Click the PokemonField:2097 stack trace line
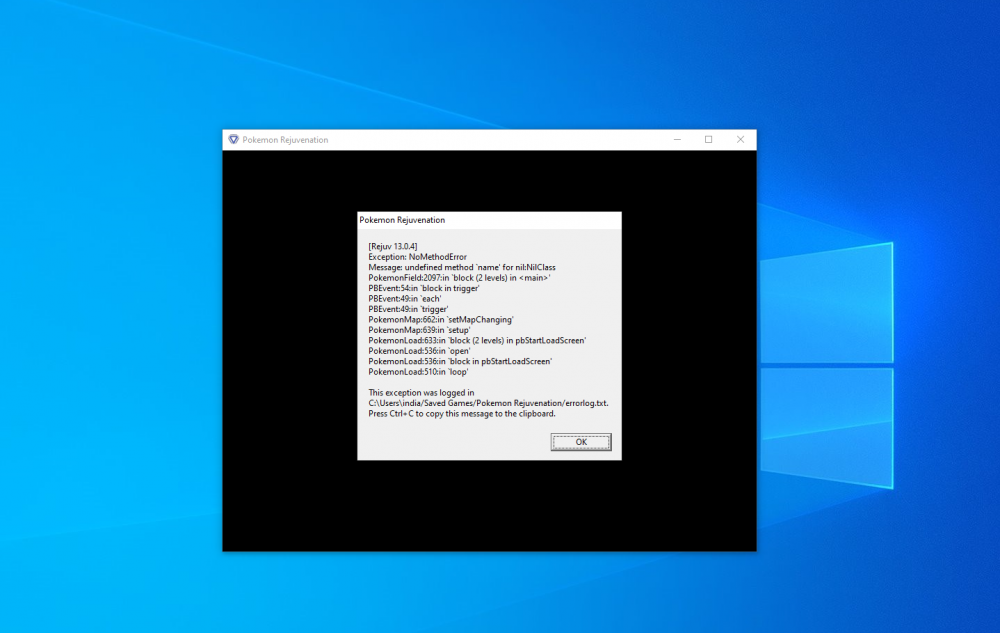Viewport: 1000px width, 633px height. pyautogui.click(x=459, y=278)
